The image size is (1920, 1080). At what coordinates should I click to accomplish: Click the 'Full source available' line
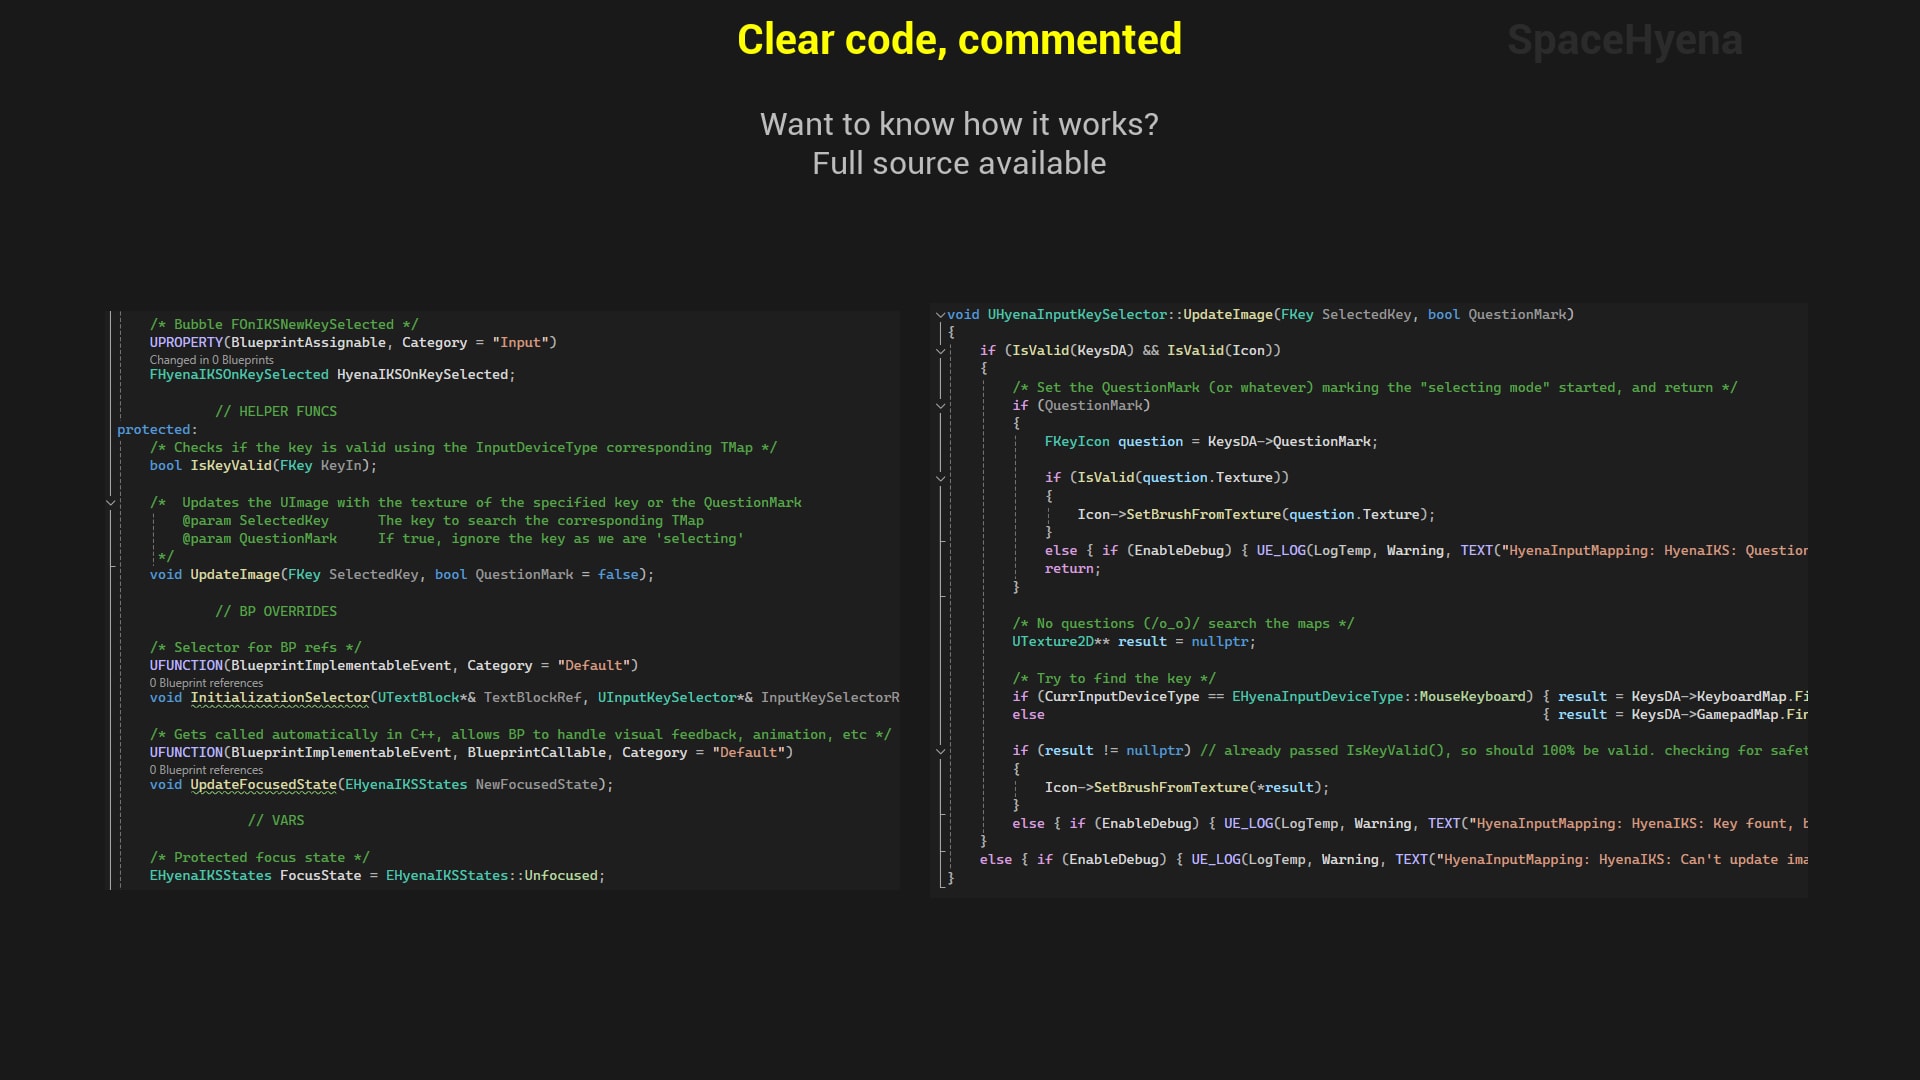click(959, 163)
